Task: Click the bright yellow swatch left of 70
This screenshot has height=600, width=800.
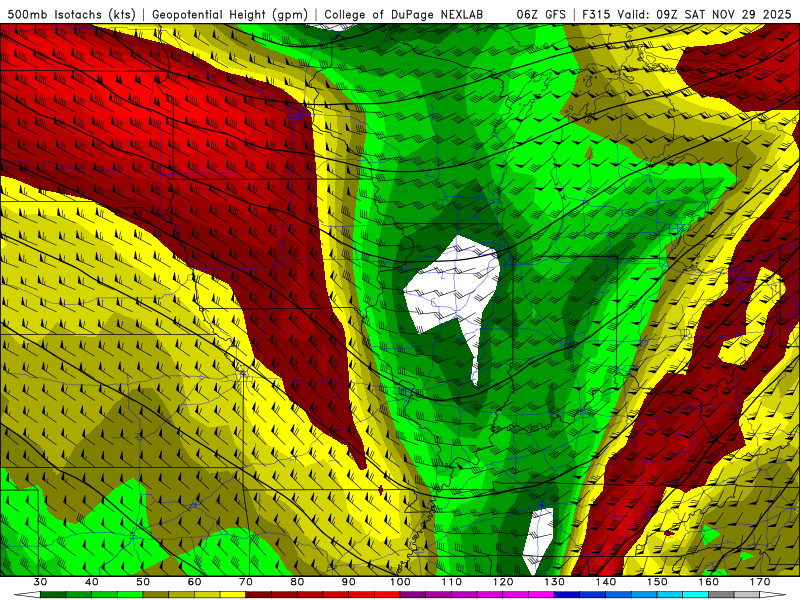Action: 233,595
